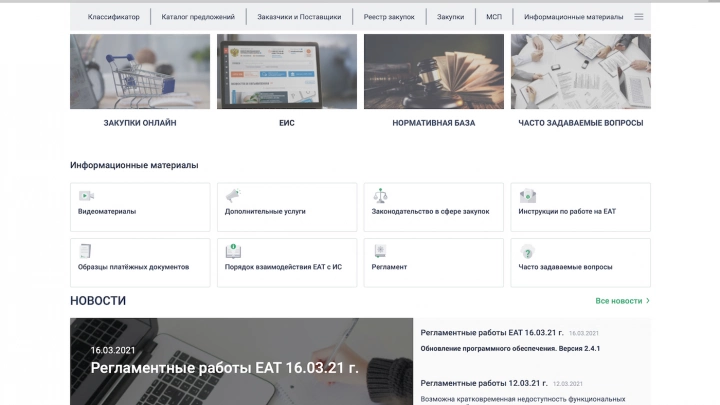This screenshot has width=720, height=405.
Task: Click the НОРМАТИВНАЯ БАЗА caption
Action: coord(434,123)
